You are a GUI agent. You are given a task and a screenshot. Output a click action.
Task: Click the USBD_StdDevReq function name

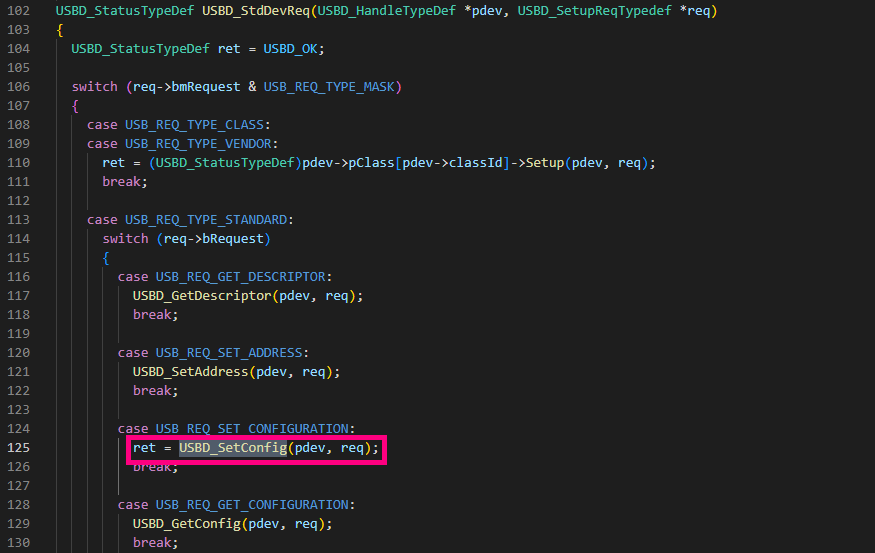click(x=256, y=11)
